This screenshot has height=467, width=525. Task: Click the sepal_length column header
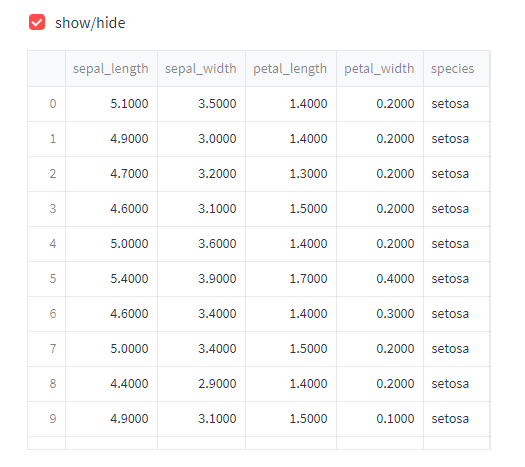[111, 69]
